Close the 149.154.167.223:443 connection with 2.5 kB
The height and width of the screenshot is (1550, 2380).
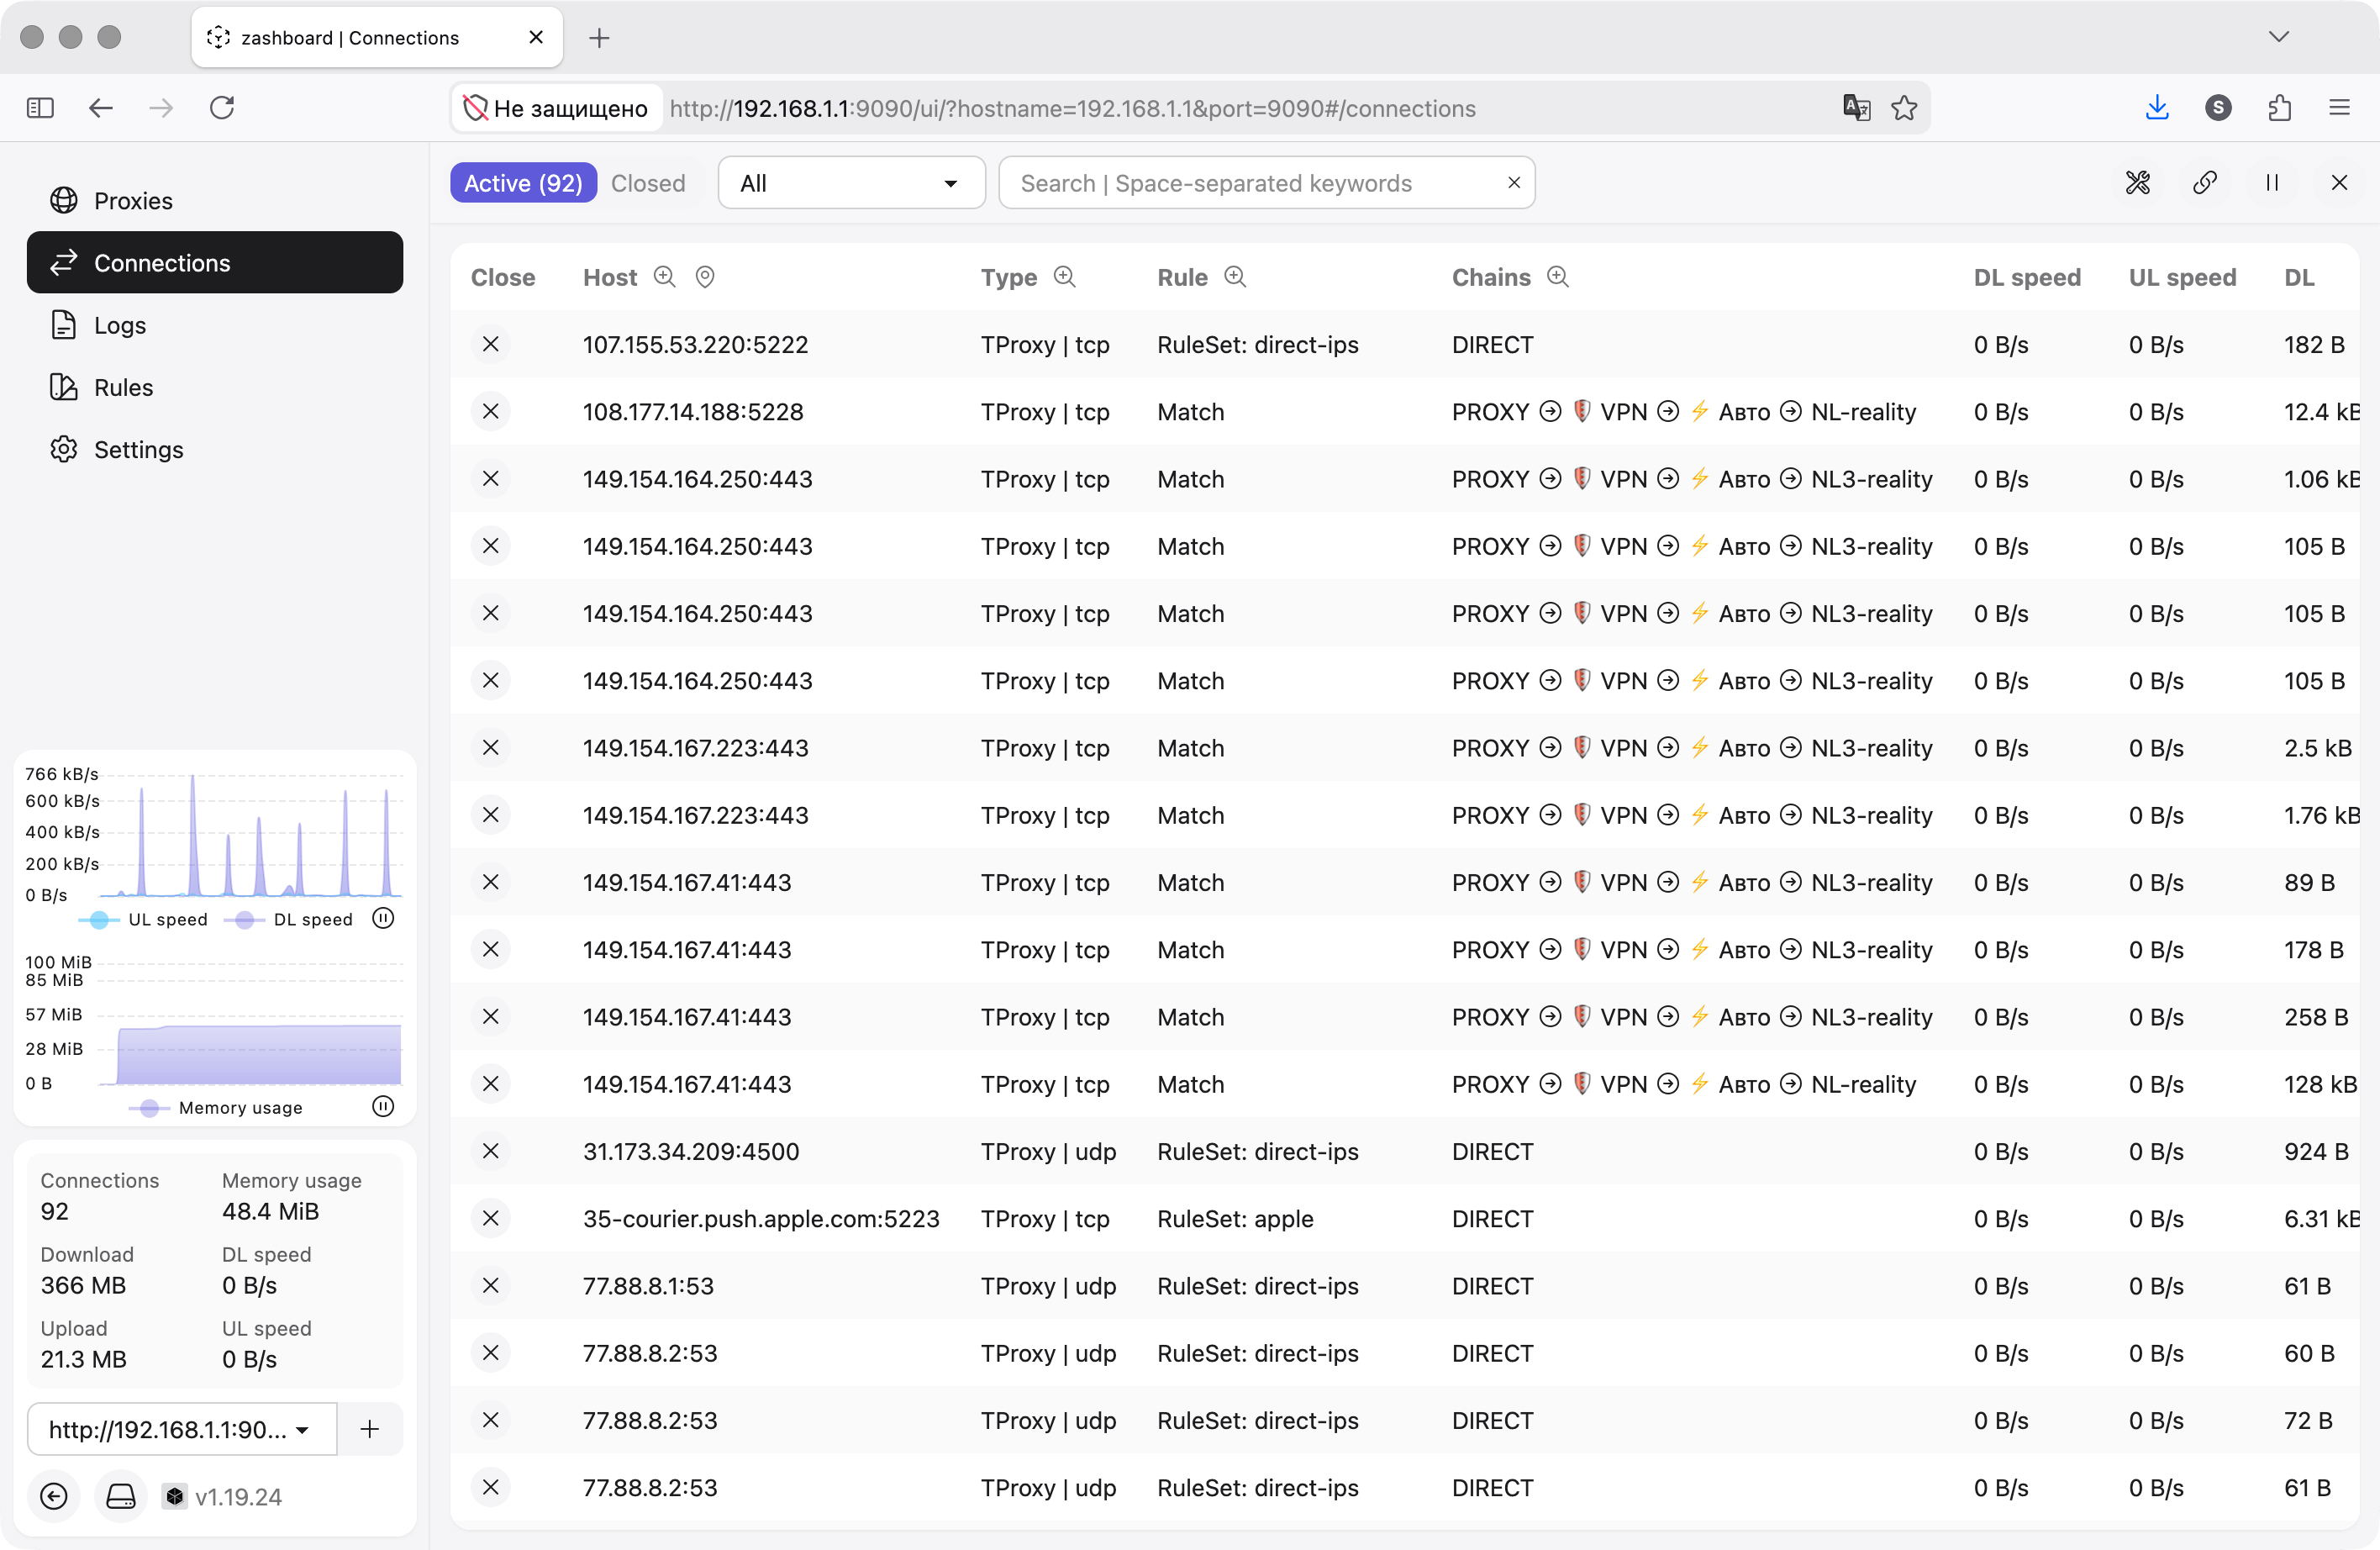(x=491, y=748)
